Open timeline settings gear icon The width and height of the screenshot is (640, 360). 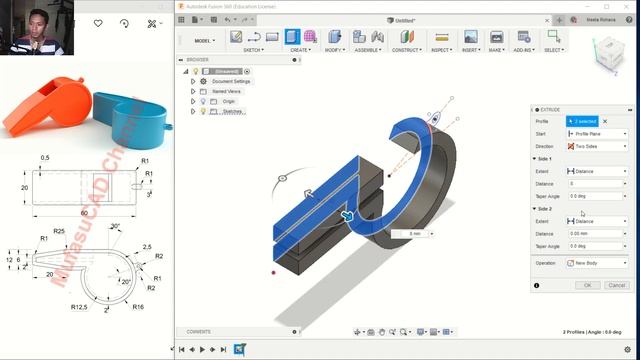pyautogui.click(x=627, y=349)
